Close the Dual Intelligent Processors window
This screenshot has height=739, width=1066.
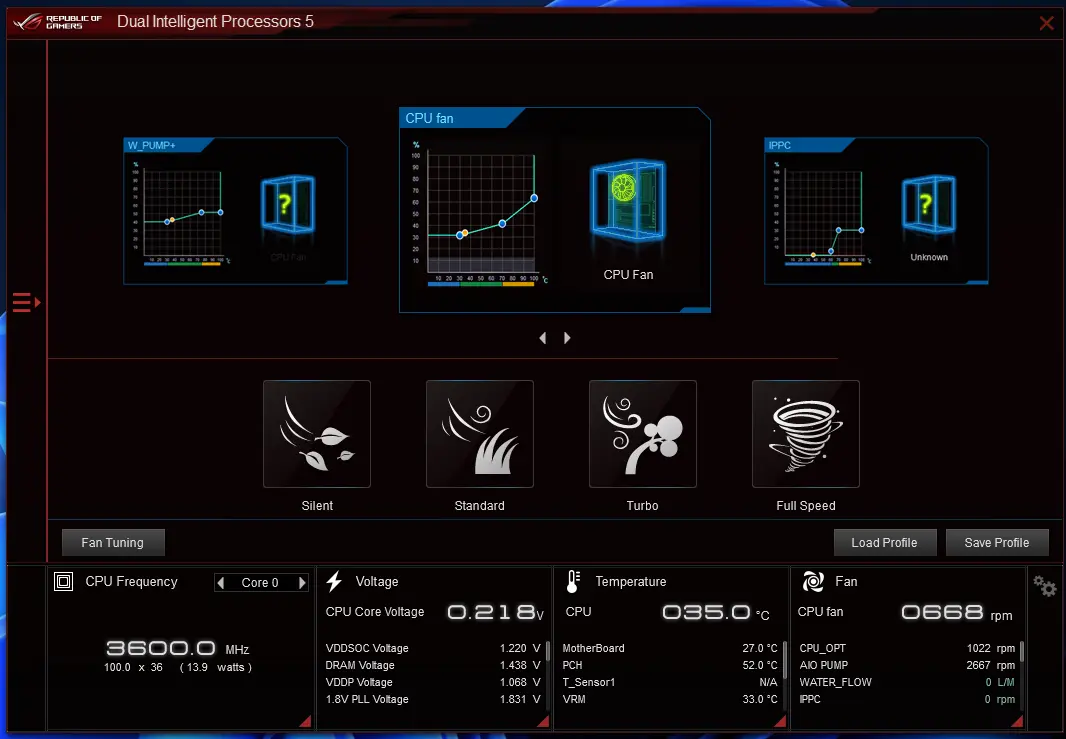click(x=1046, y=23)
